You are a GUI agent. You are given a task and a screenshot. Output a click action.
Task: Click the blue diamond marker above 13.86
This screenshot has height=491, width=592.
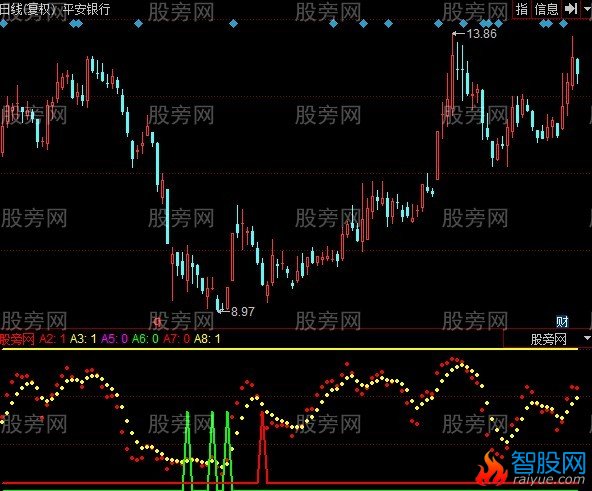click(x=463, y=24)
